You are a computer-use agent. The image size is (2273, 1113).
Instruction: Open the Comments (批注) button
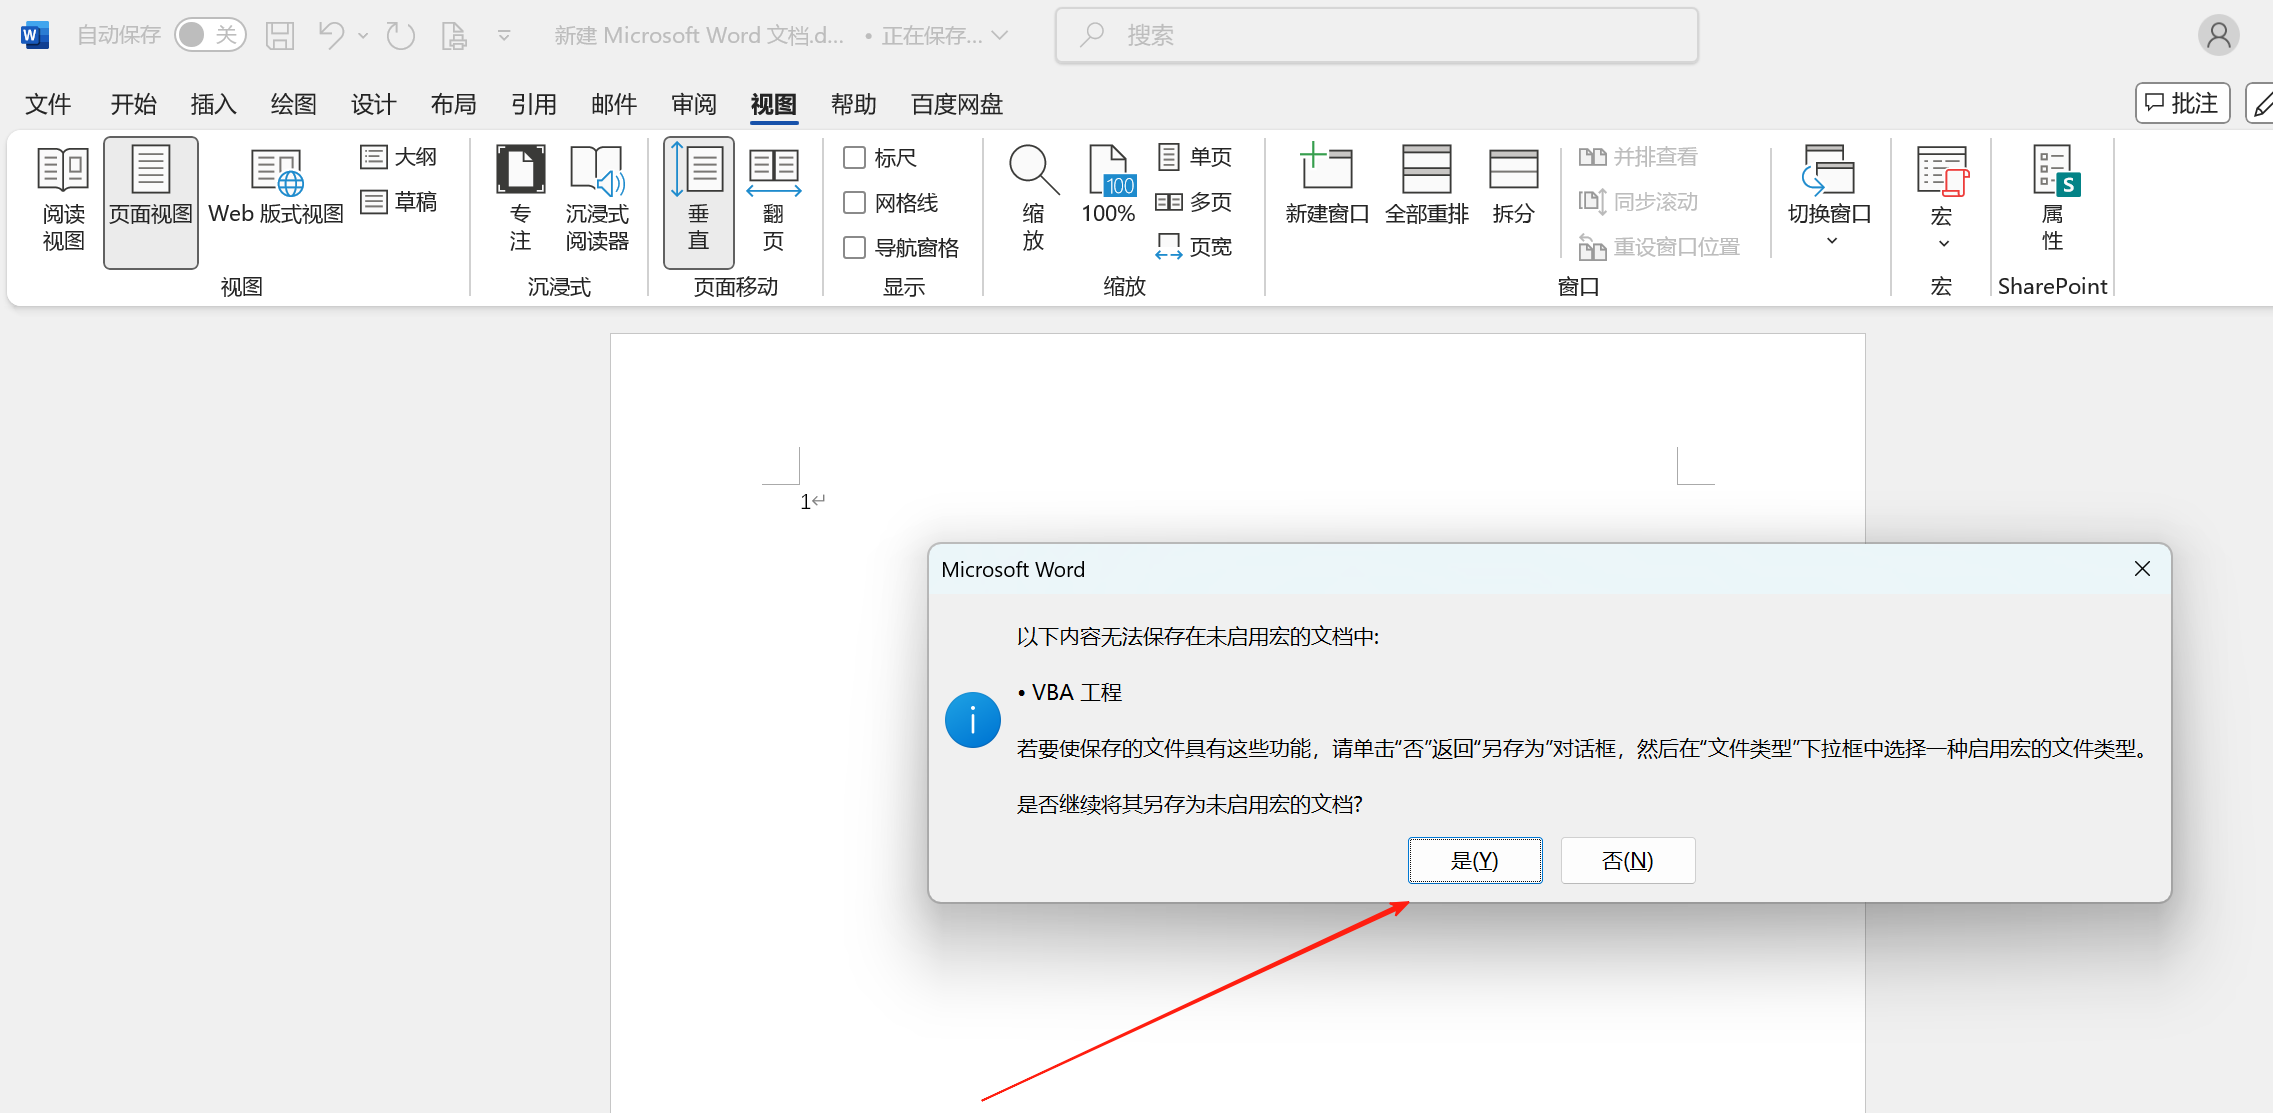(x=2183, y=103)
